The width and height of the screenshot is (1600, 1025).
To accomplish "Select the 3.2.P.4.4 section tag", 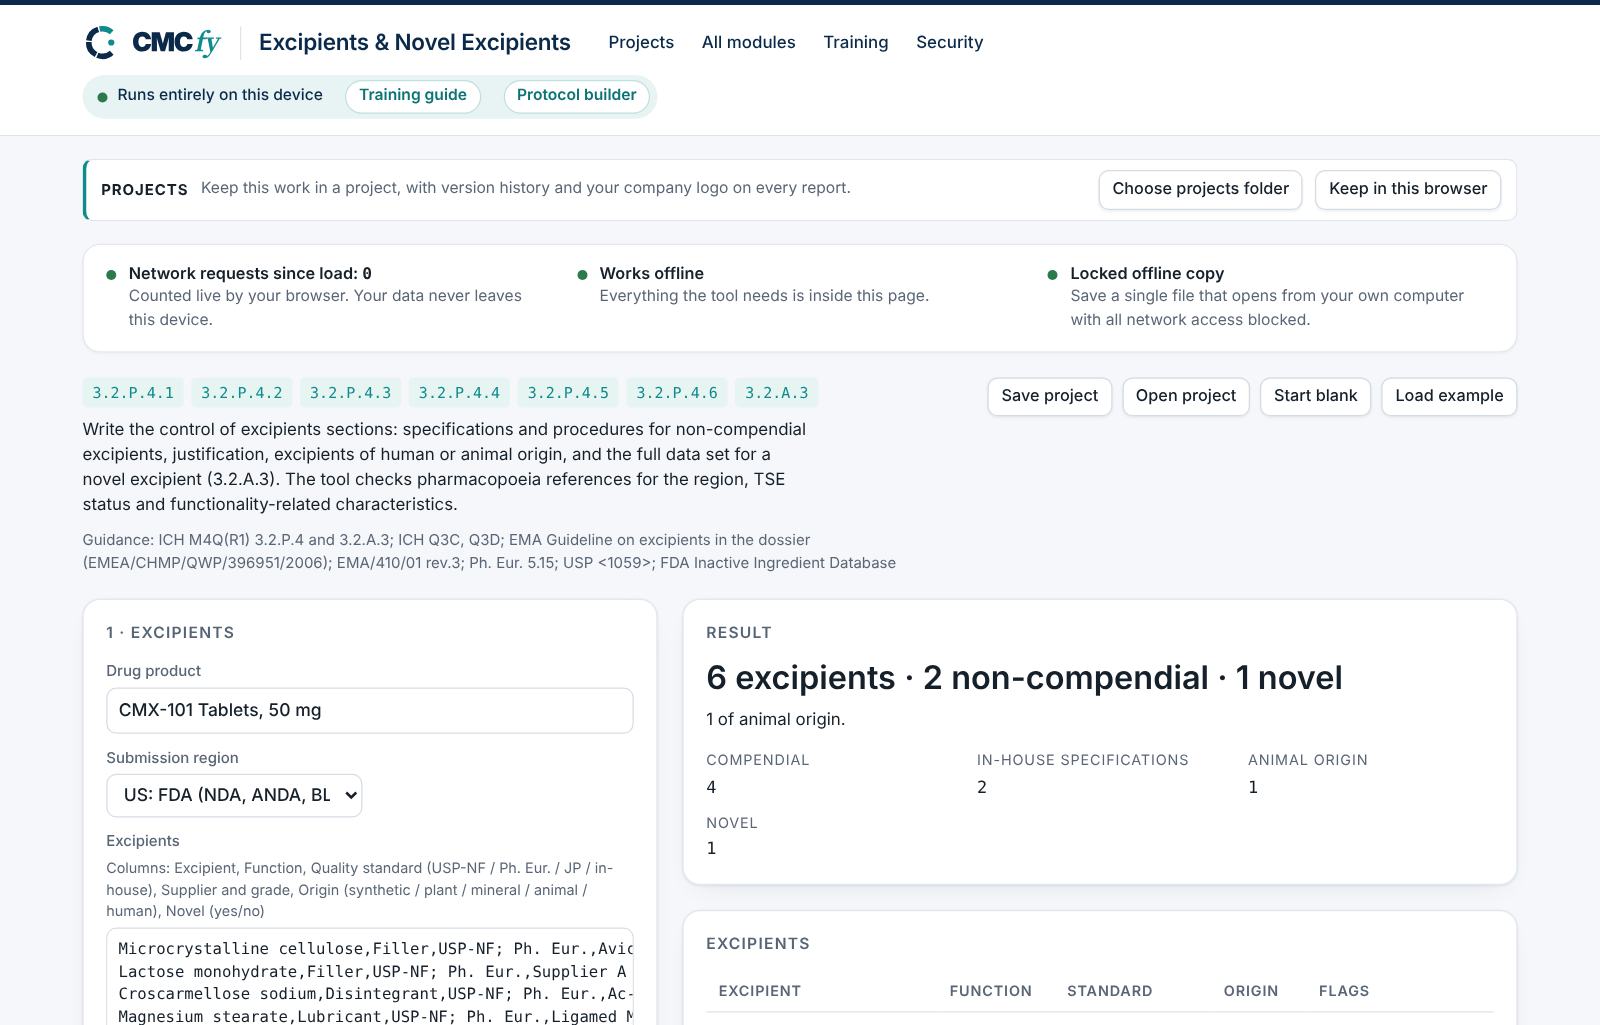I will click(x=459, y=393).
